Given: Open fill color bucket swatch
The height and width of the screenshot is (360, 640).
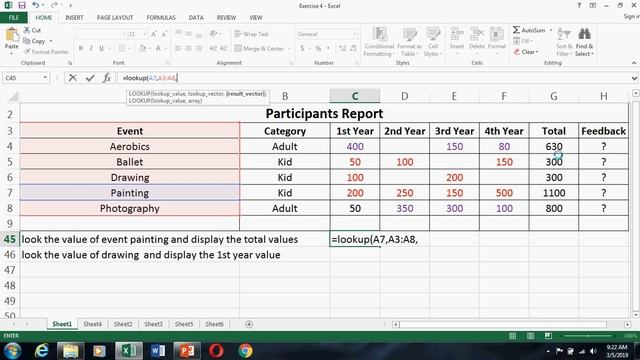Looking at the screenshot, I should 142,49.
